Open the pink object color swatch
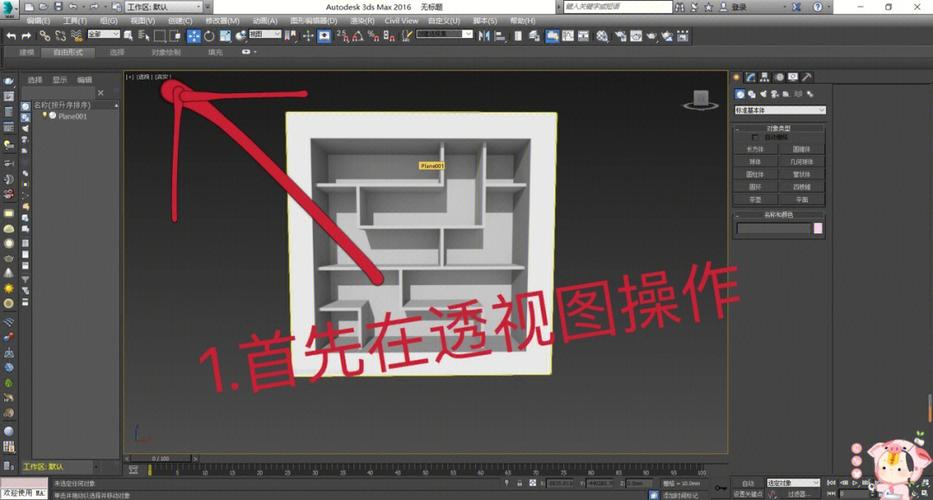The image size is (933, 500). [818, 229]
